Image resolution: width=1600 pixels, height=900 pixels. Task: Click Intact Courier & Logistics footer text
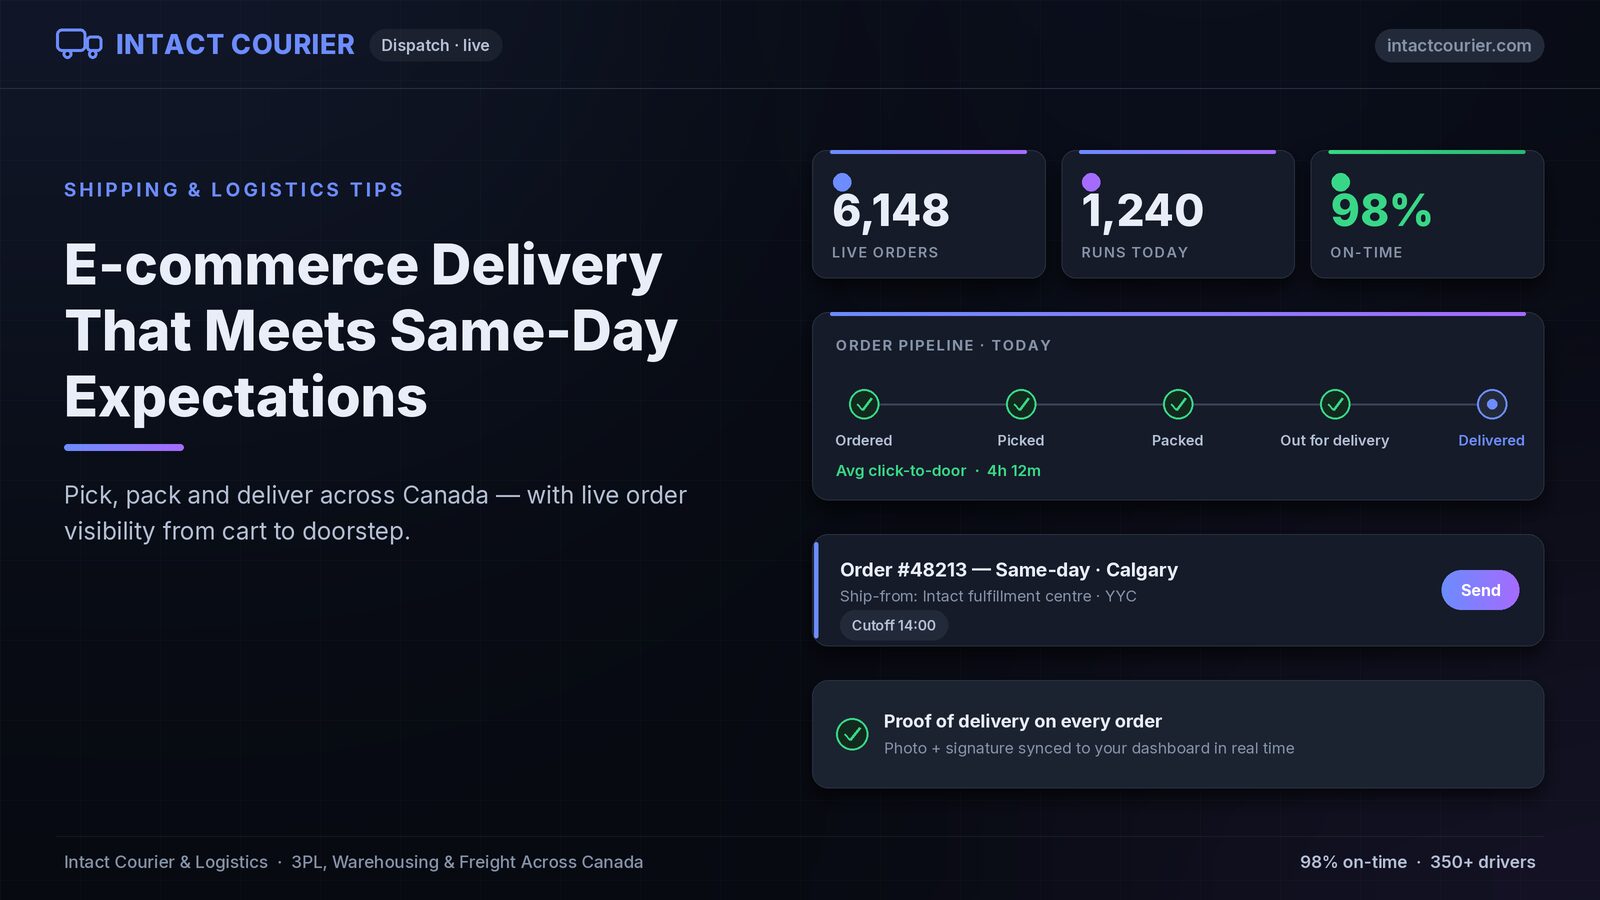tap(166, 862)
